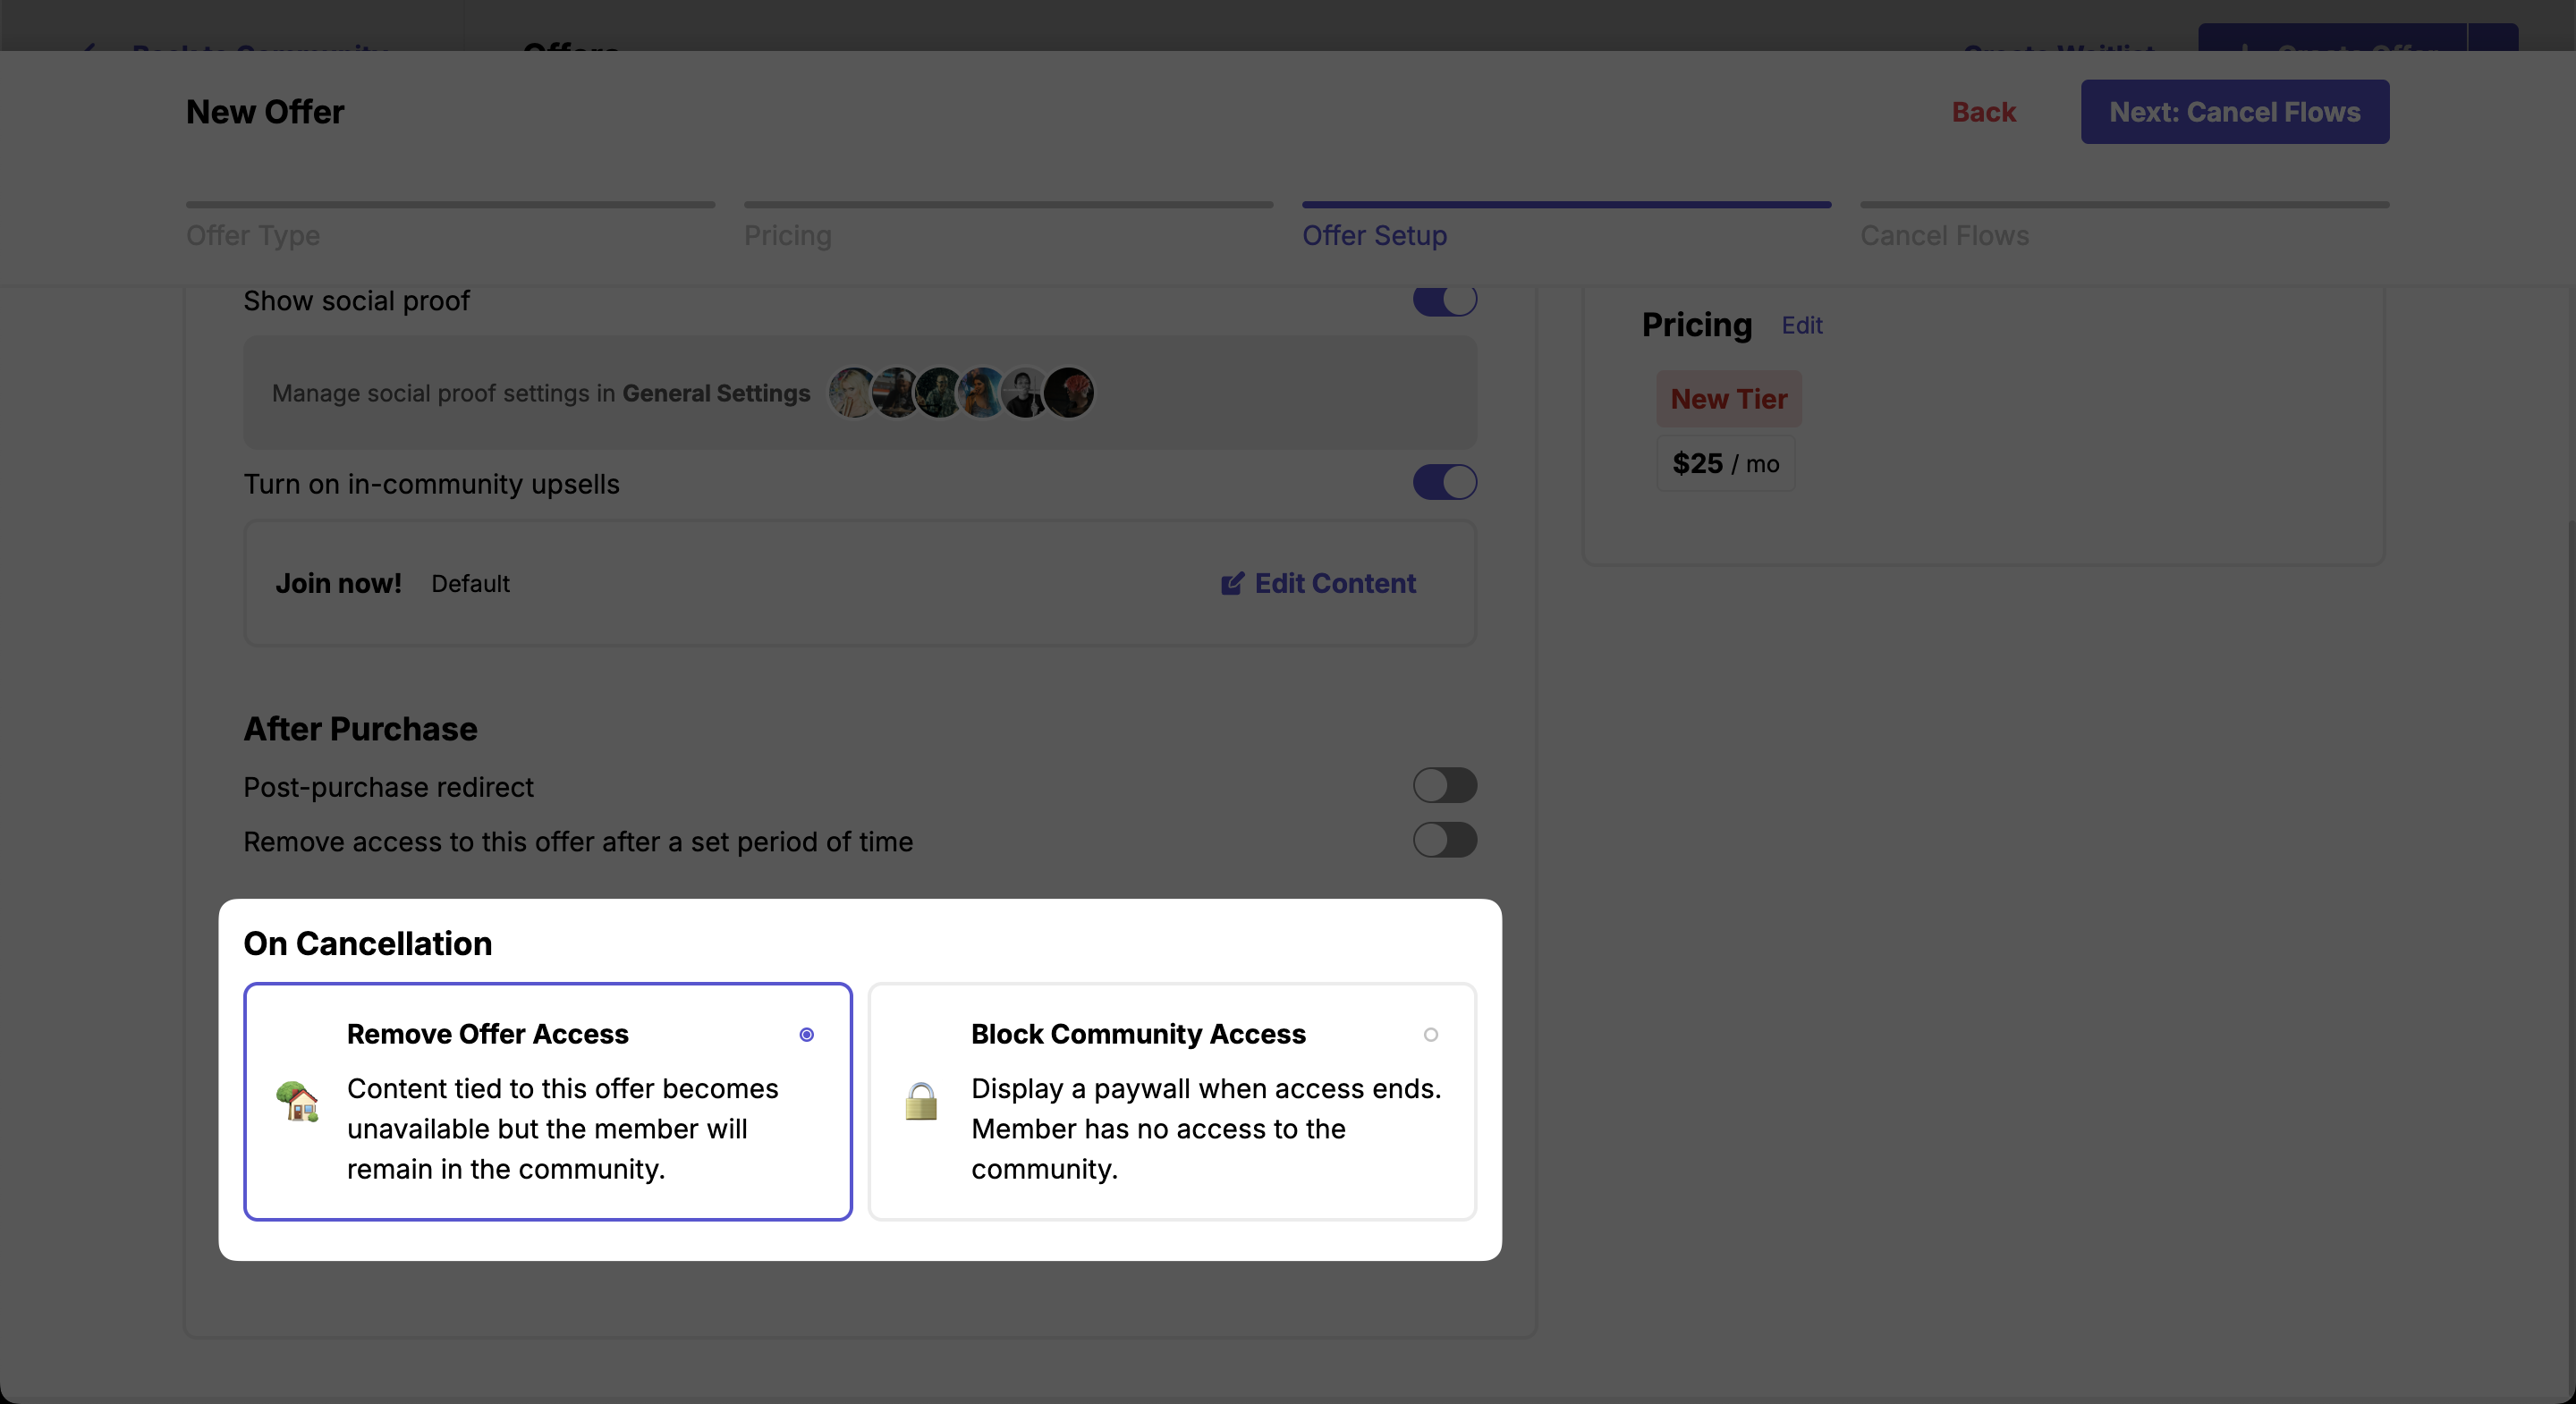Open General Settings link for social proof

click(x=716, y=393)
